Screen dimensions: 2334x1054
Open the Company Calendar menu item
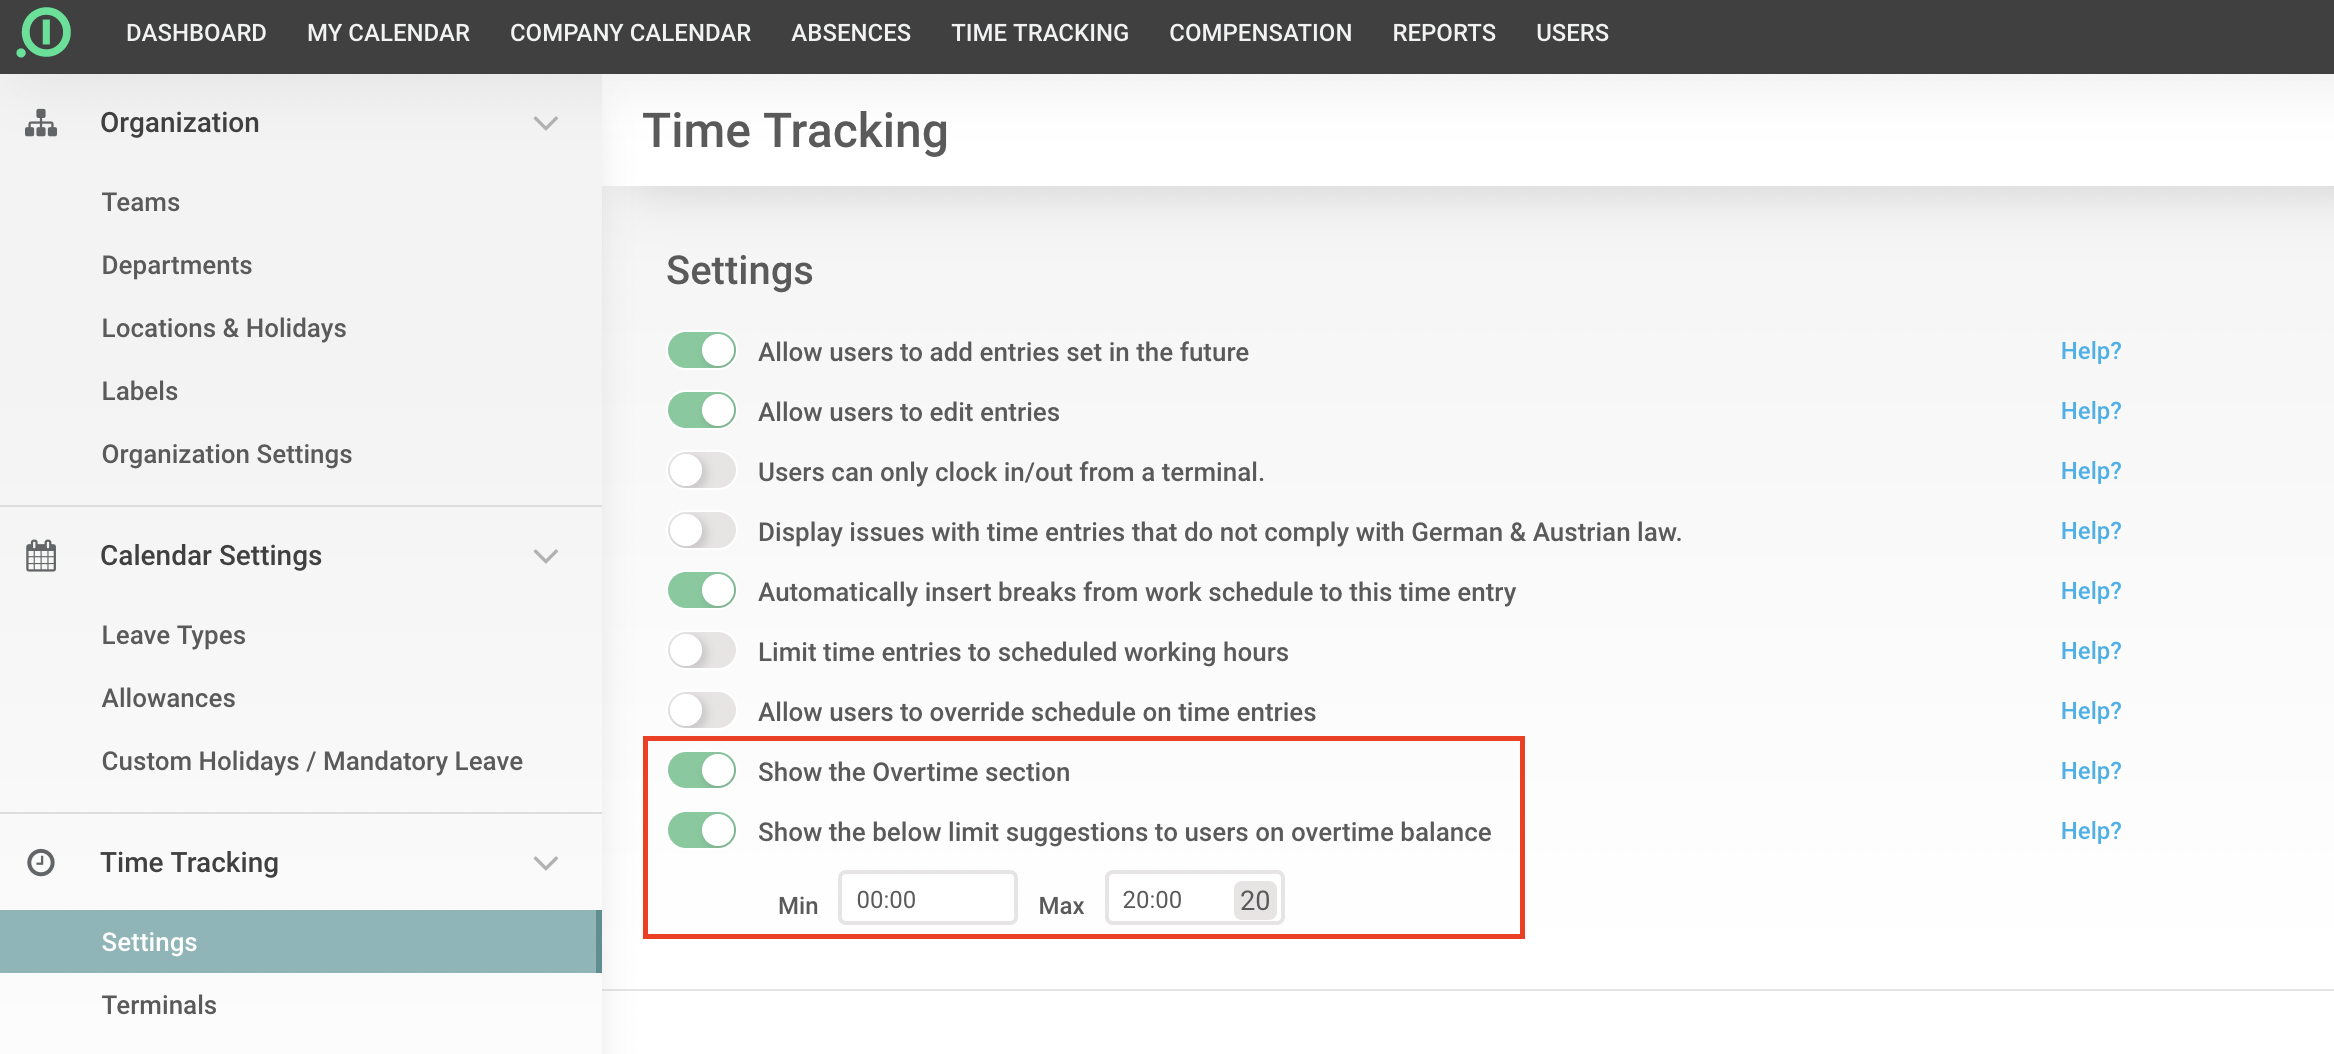(x=630, y=33)
